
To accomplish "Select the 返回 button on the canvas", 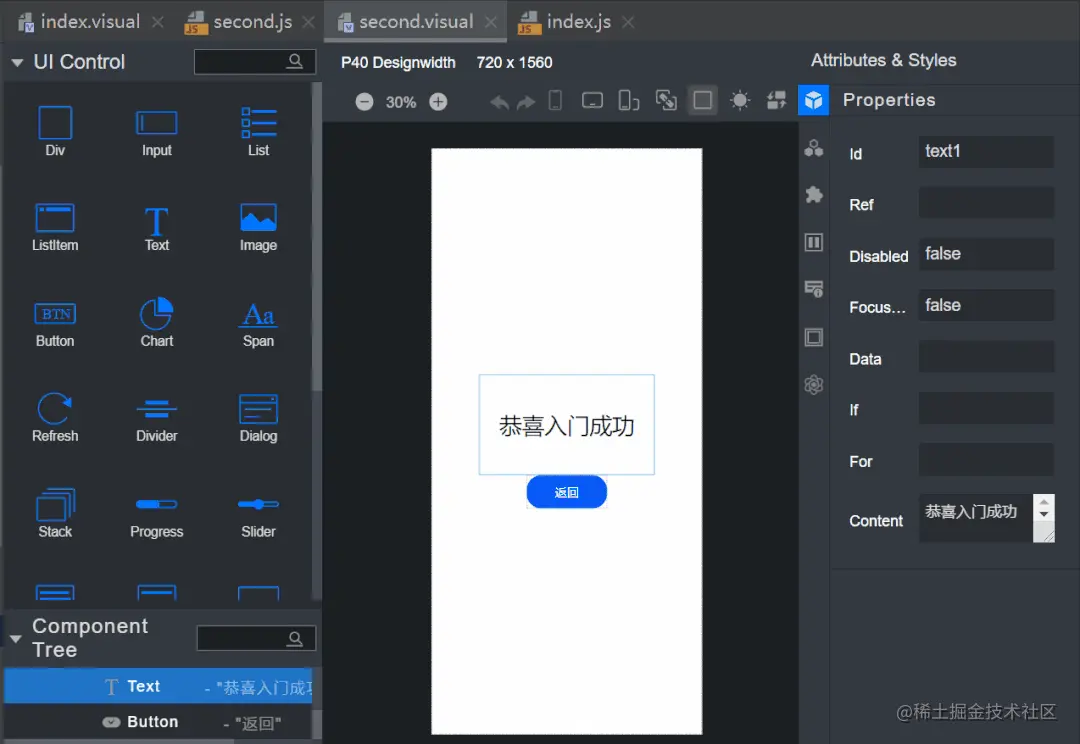I will 566,491.
